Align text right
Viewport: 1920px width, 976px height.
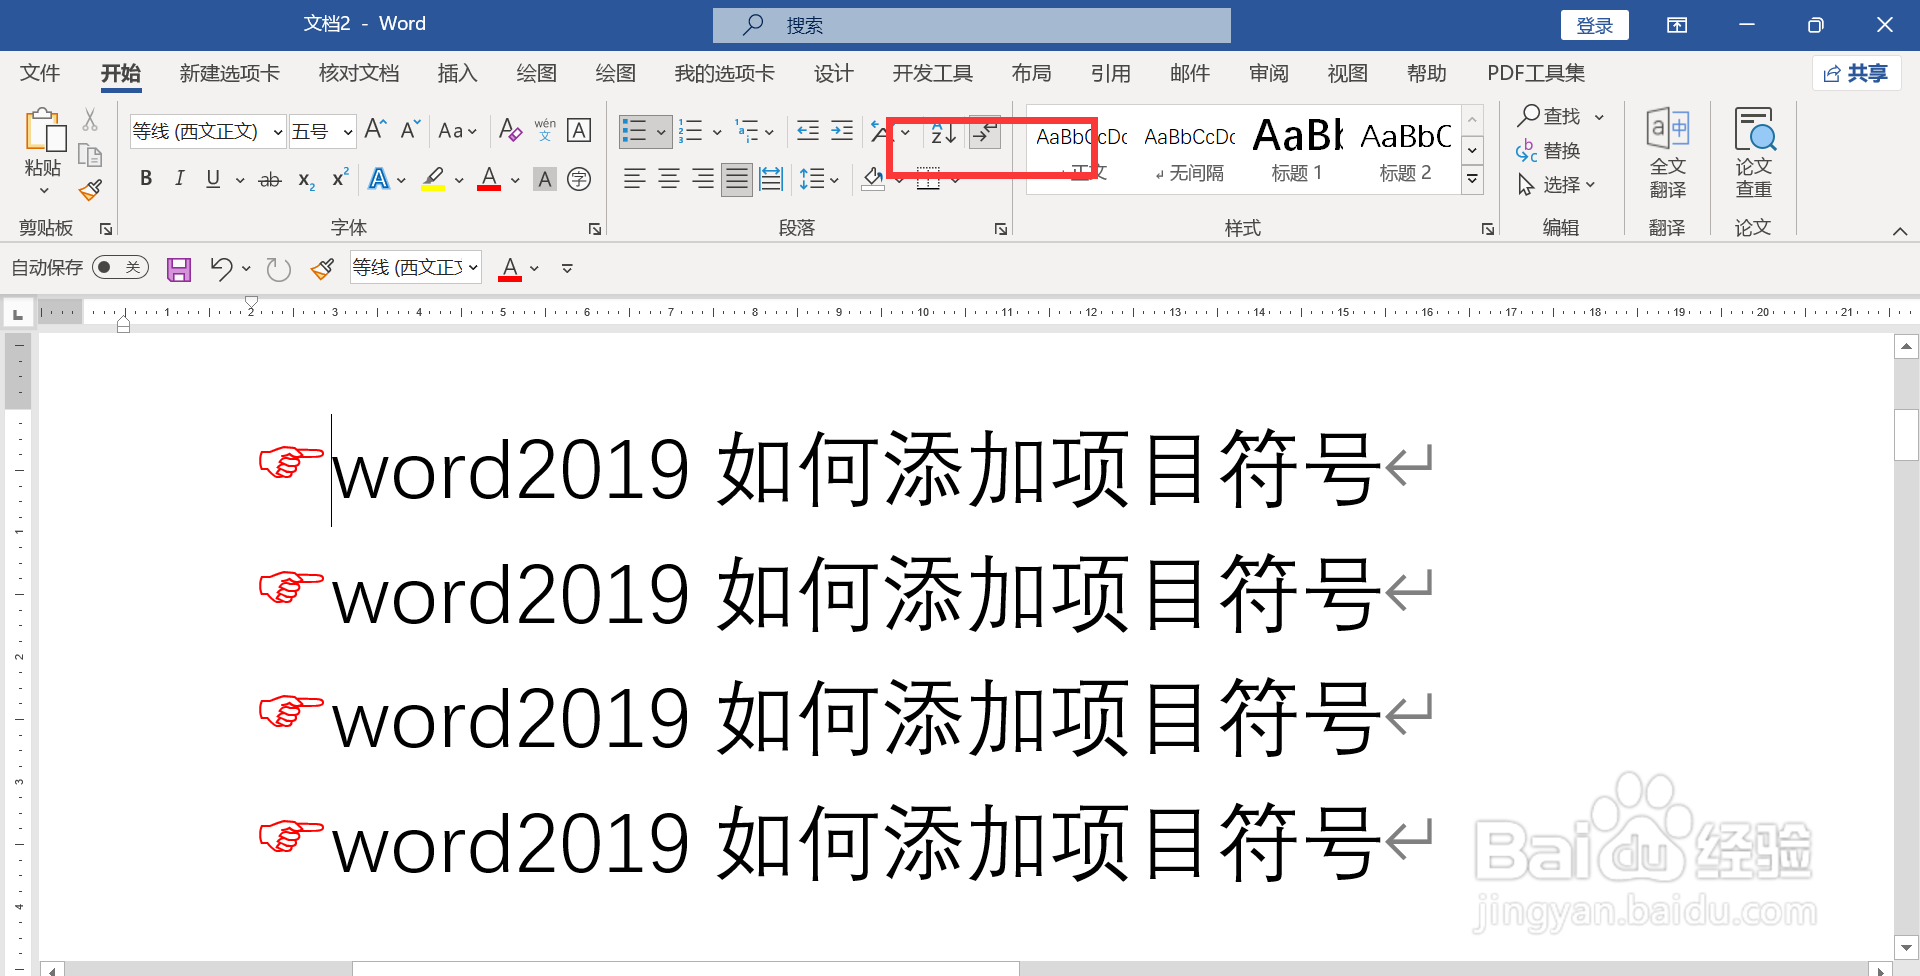[x=703, y=179]
